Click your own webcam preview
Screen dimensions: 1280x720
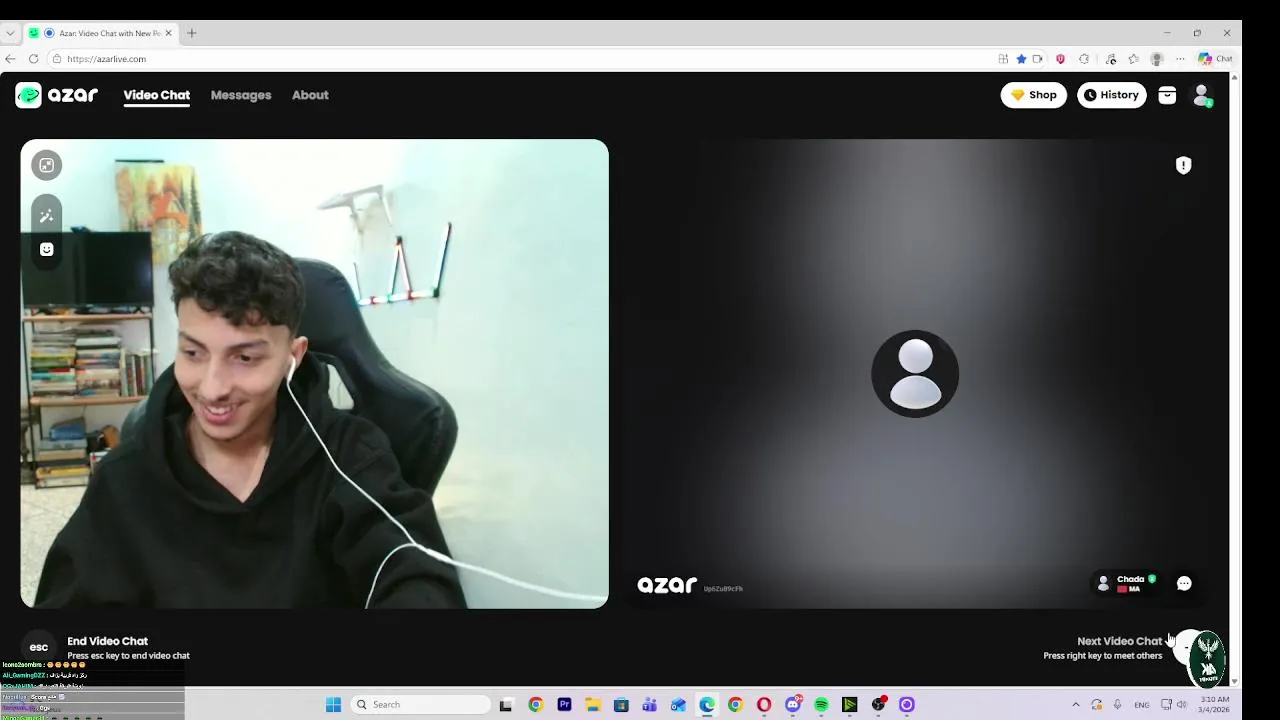(314, 373)
